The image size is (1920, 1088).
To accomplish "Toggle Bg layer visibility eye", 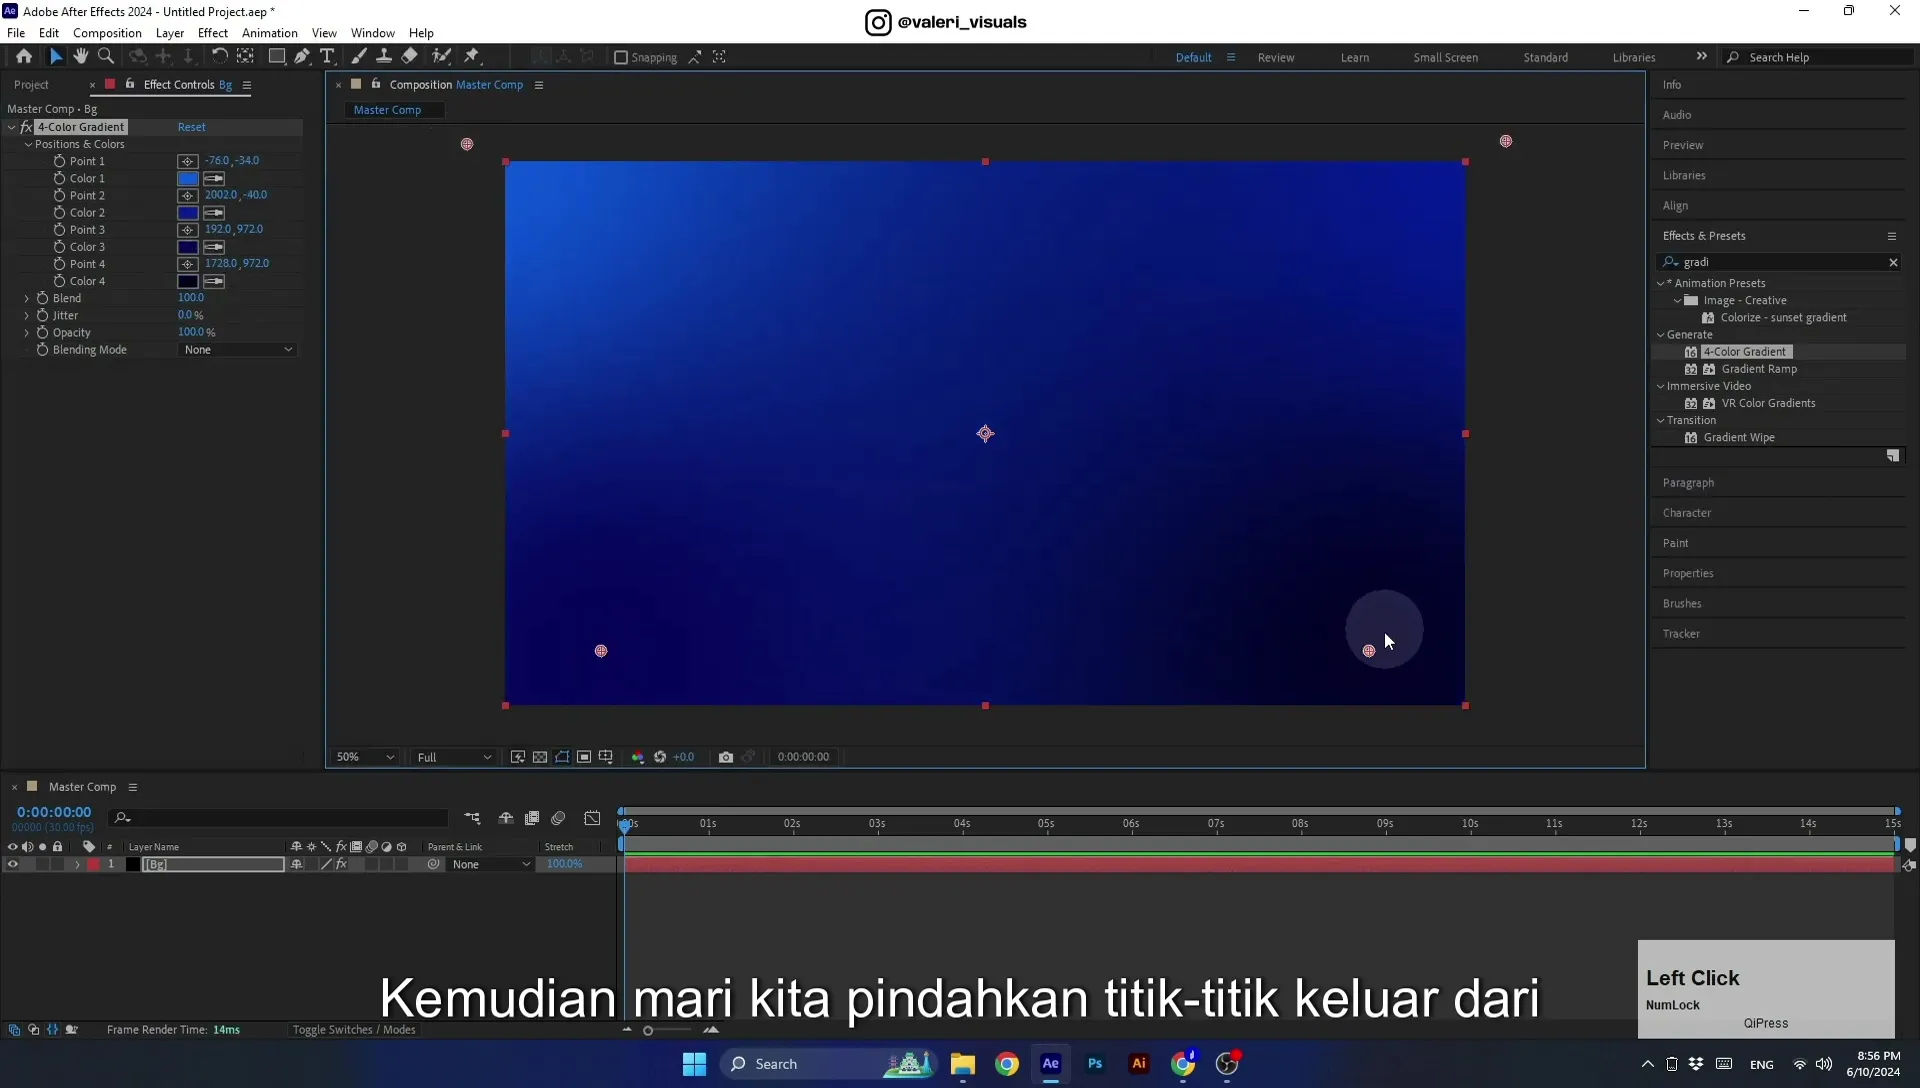I will pyautogui.click(x=13, y=864).
